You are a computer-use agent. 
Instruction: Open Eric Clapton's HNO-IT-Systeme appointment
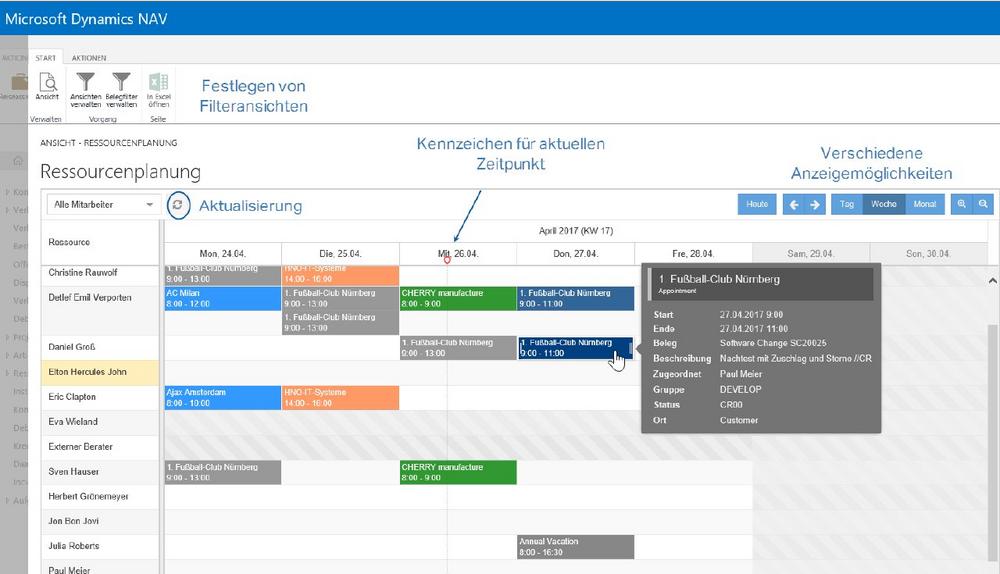click(341, 397)
